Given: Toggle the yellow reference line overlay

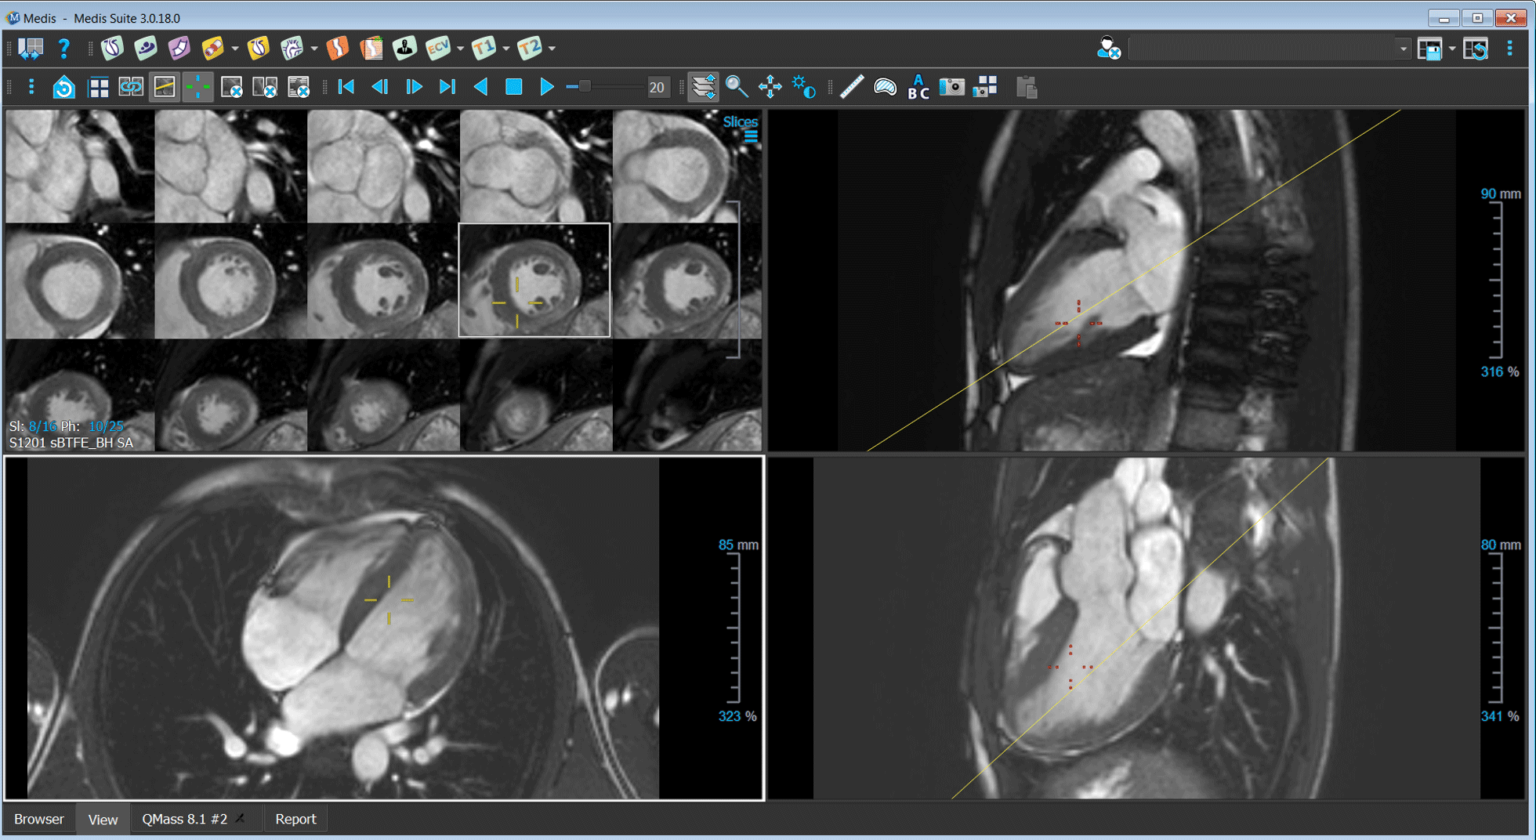Looking at the screenshot, I should click(x=165, y=87).
